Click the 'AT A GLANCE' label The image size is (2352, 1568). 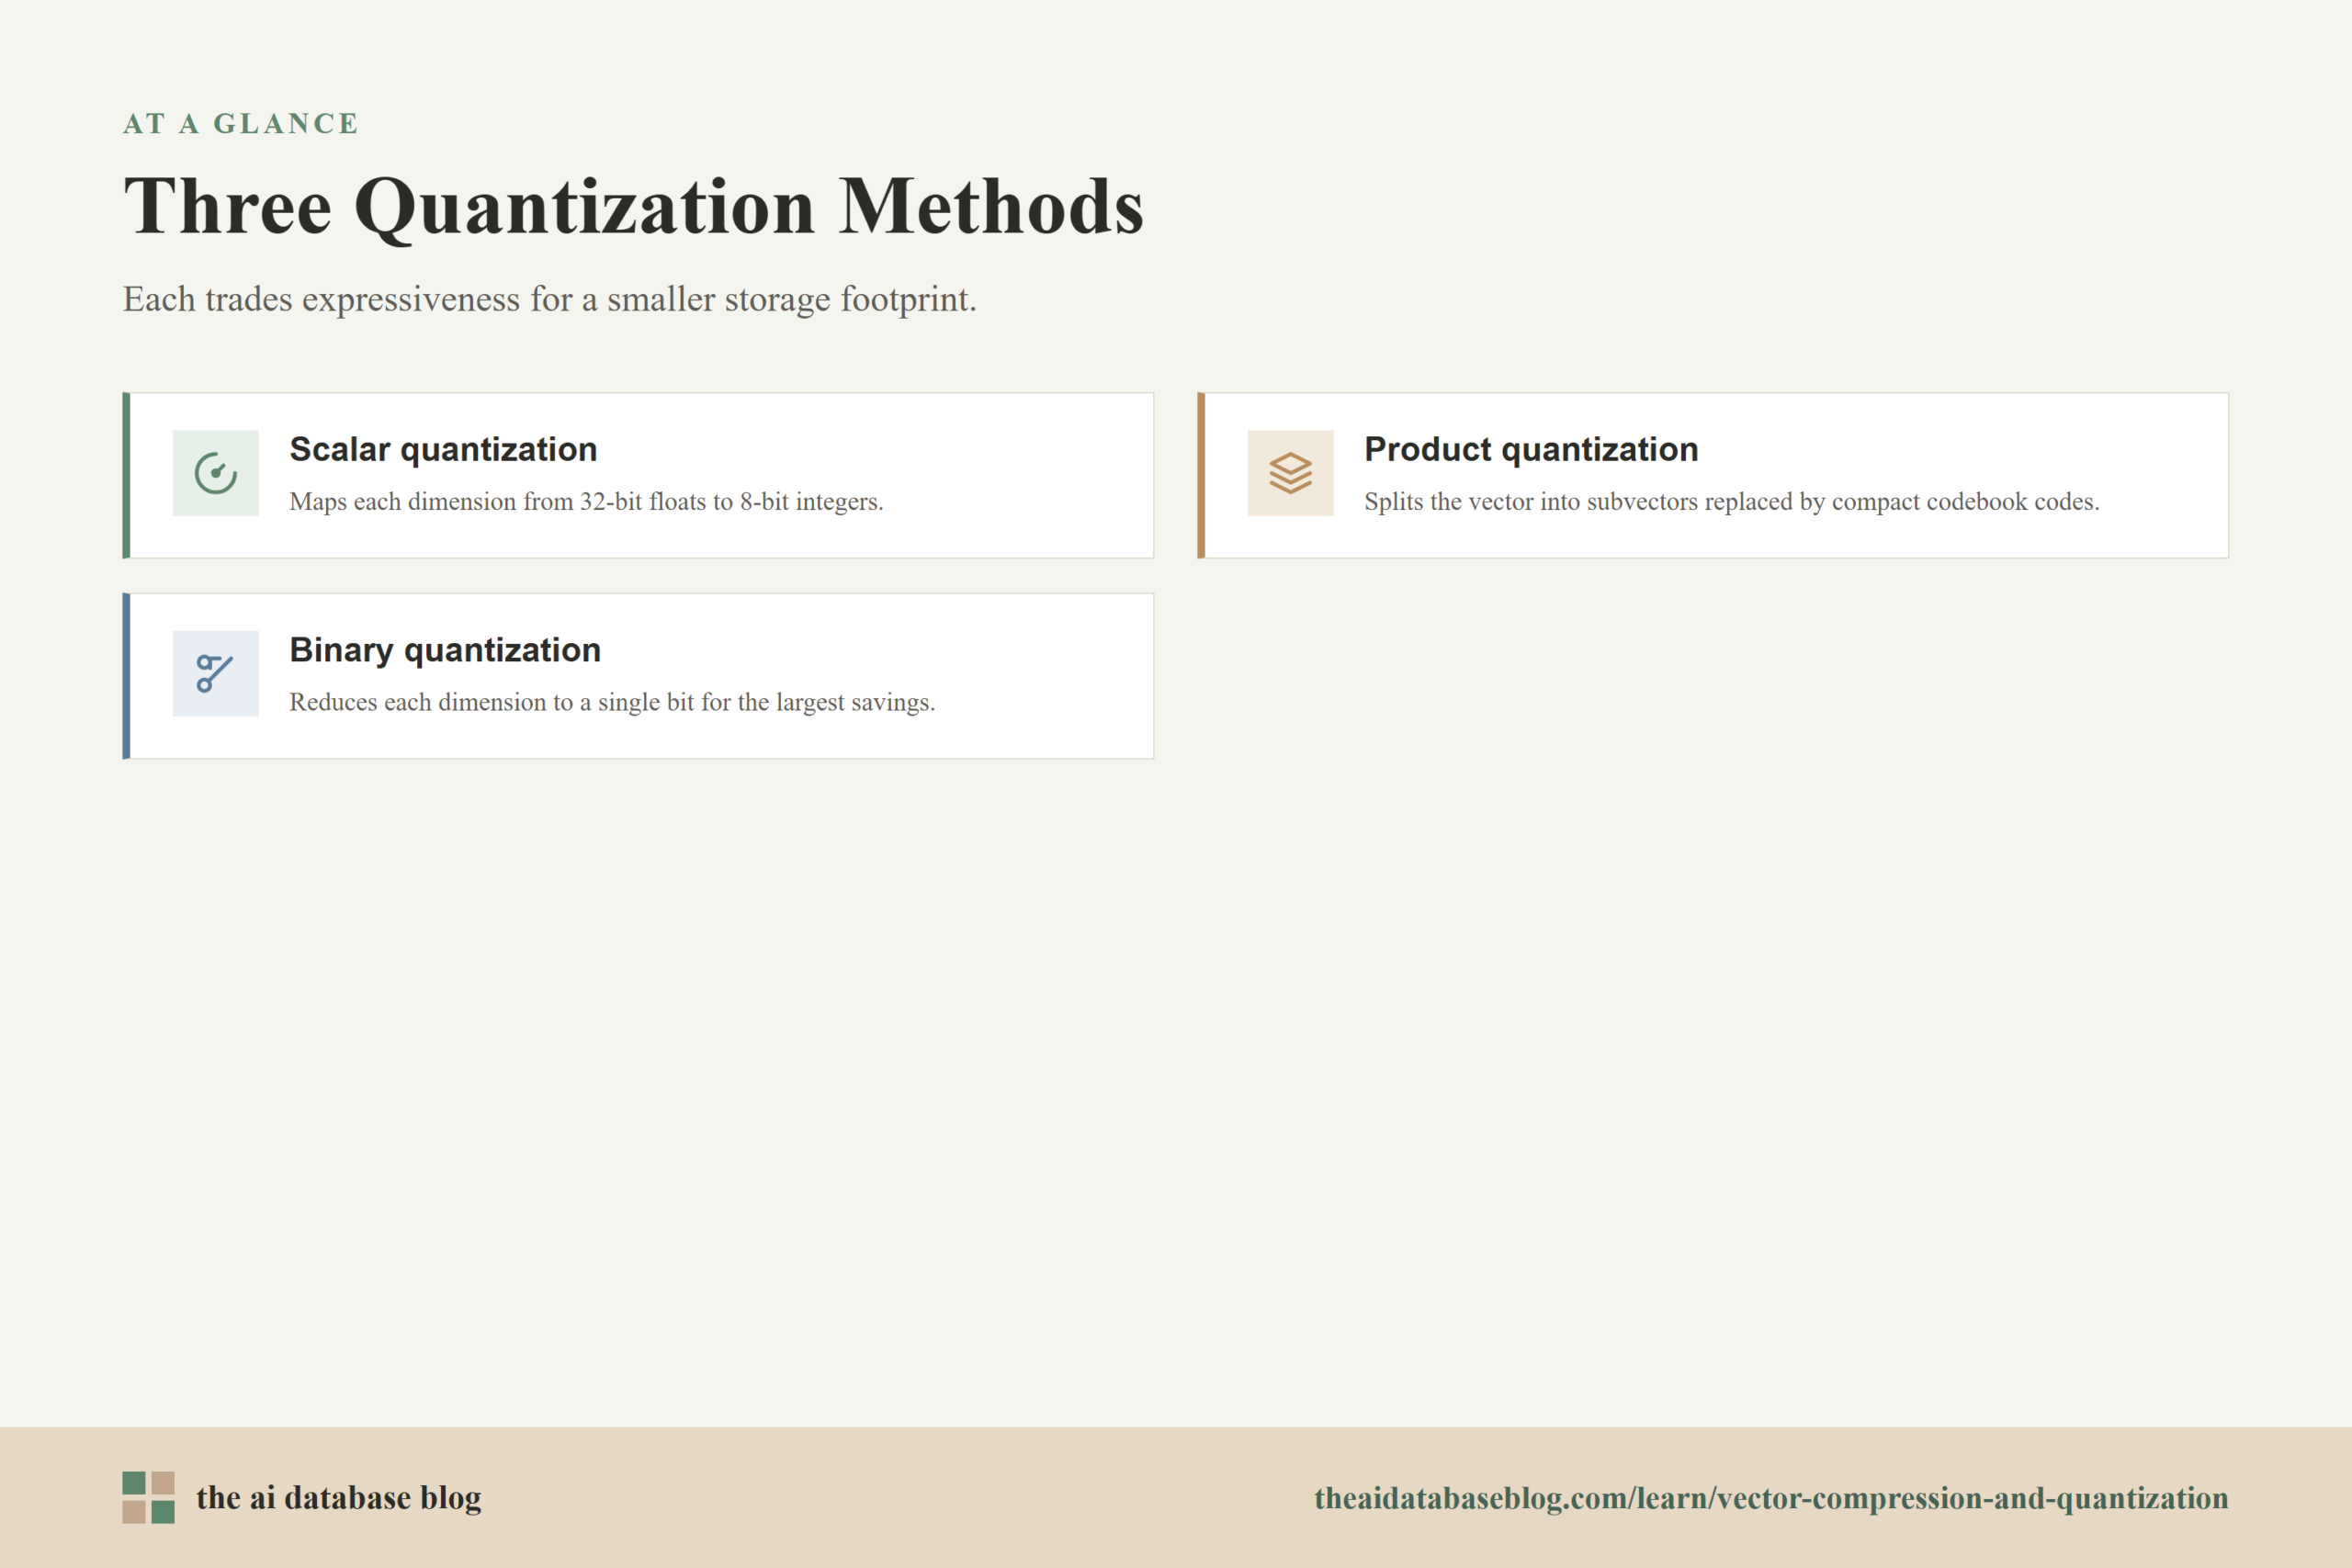[240, 124]
